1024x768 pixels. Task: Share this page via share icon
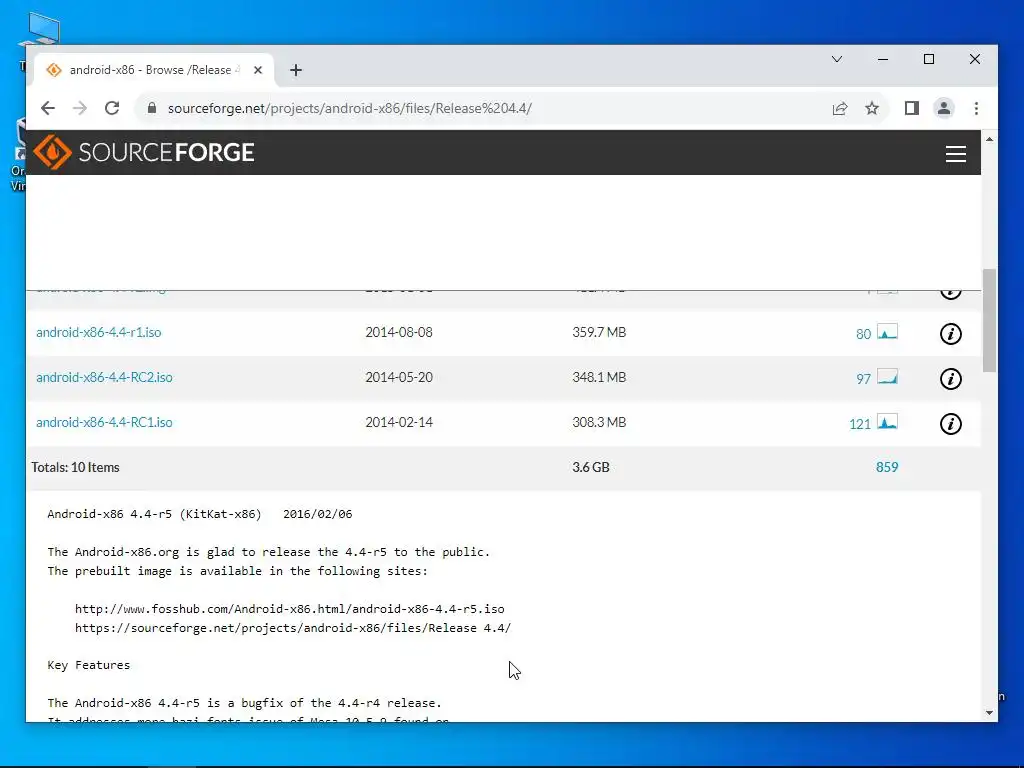[840, 108]
